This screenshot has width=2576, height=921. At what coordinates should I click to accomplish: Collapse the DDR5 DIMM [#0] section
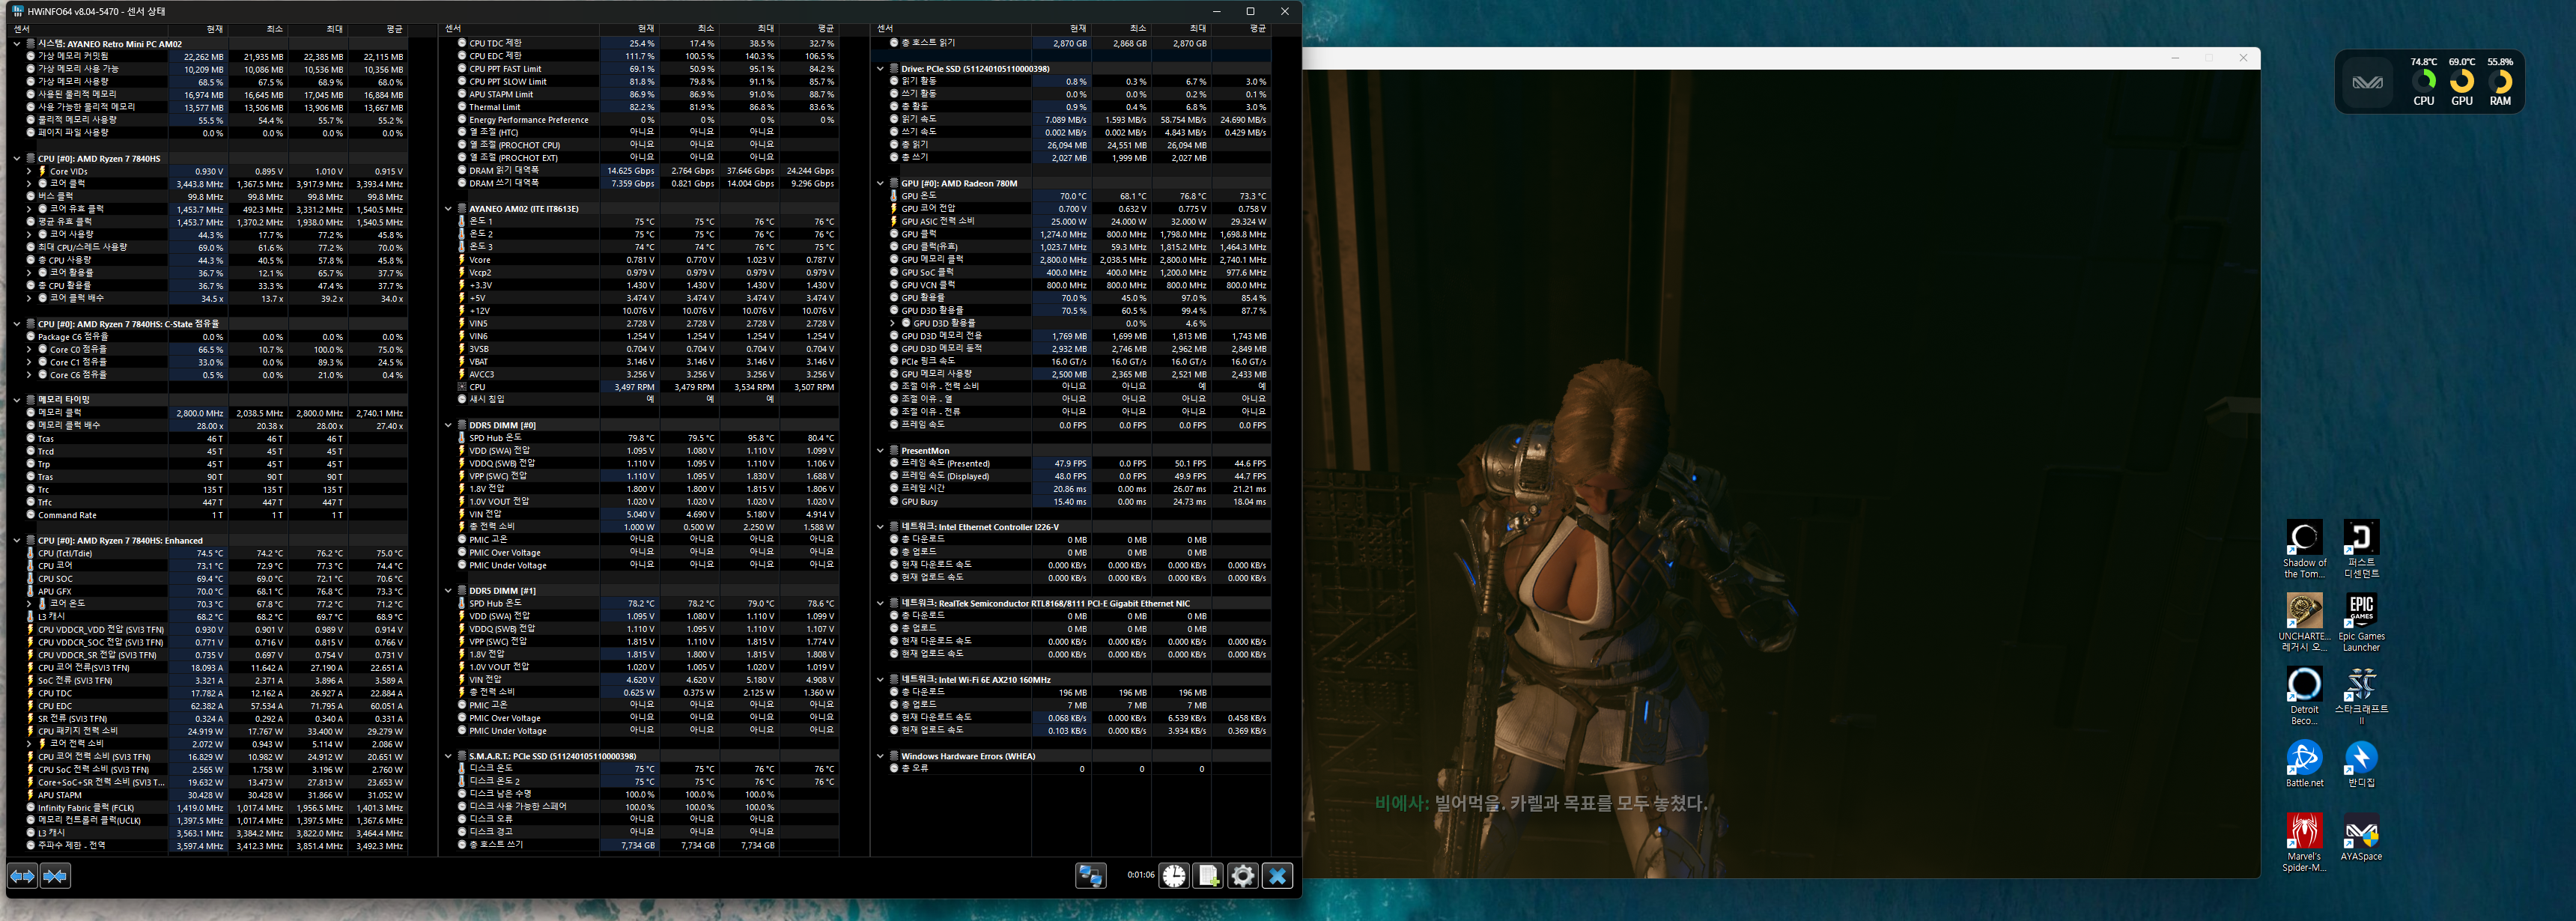(448, 425)
